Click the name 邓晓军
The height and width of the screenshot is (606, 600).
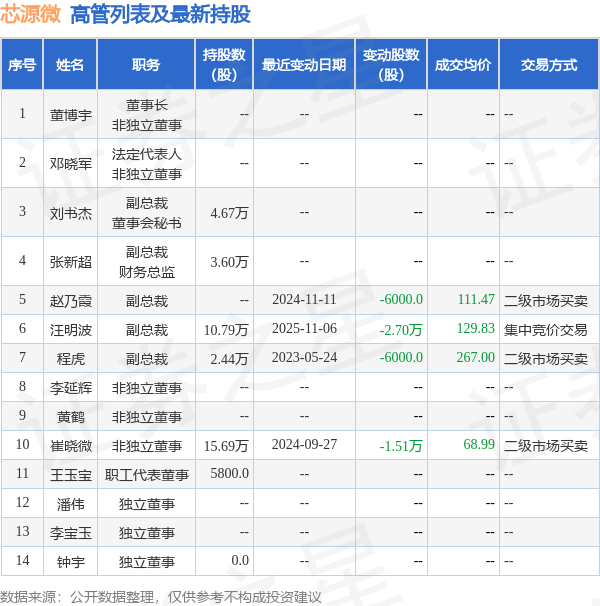pos(71,164)
